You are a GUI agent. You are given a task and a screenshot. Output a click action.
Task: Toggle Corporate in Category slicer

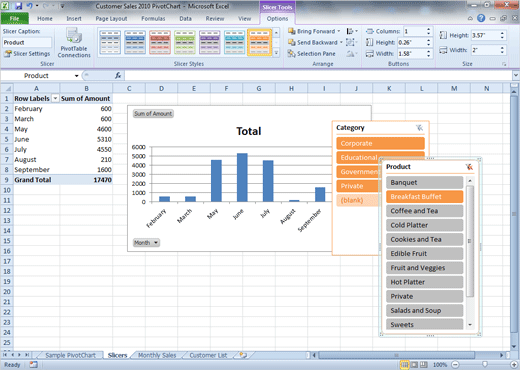(380, 143)
